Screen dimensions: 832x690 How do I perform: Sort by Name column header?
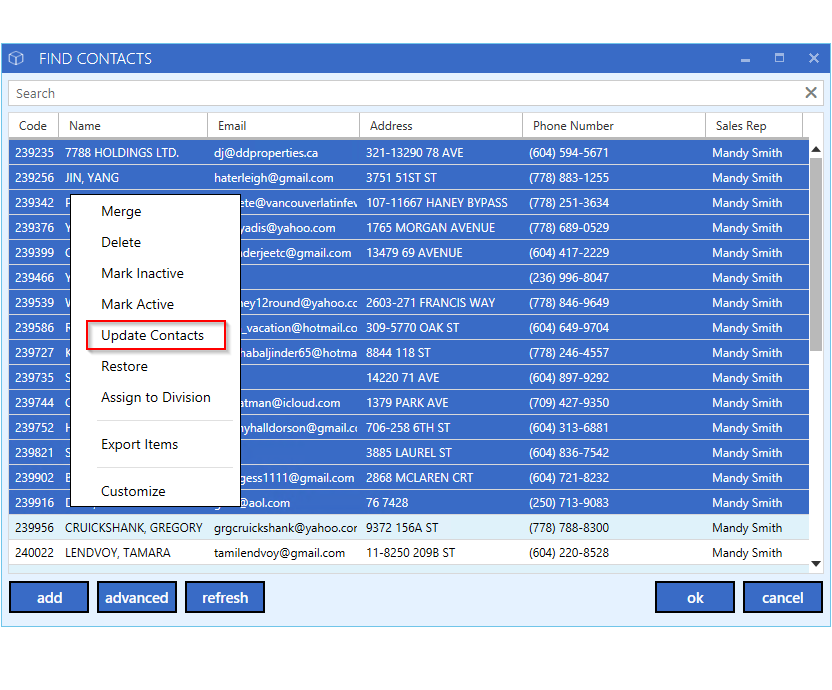(x=133, y=126)
